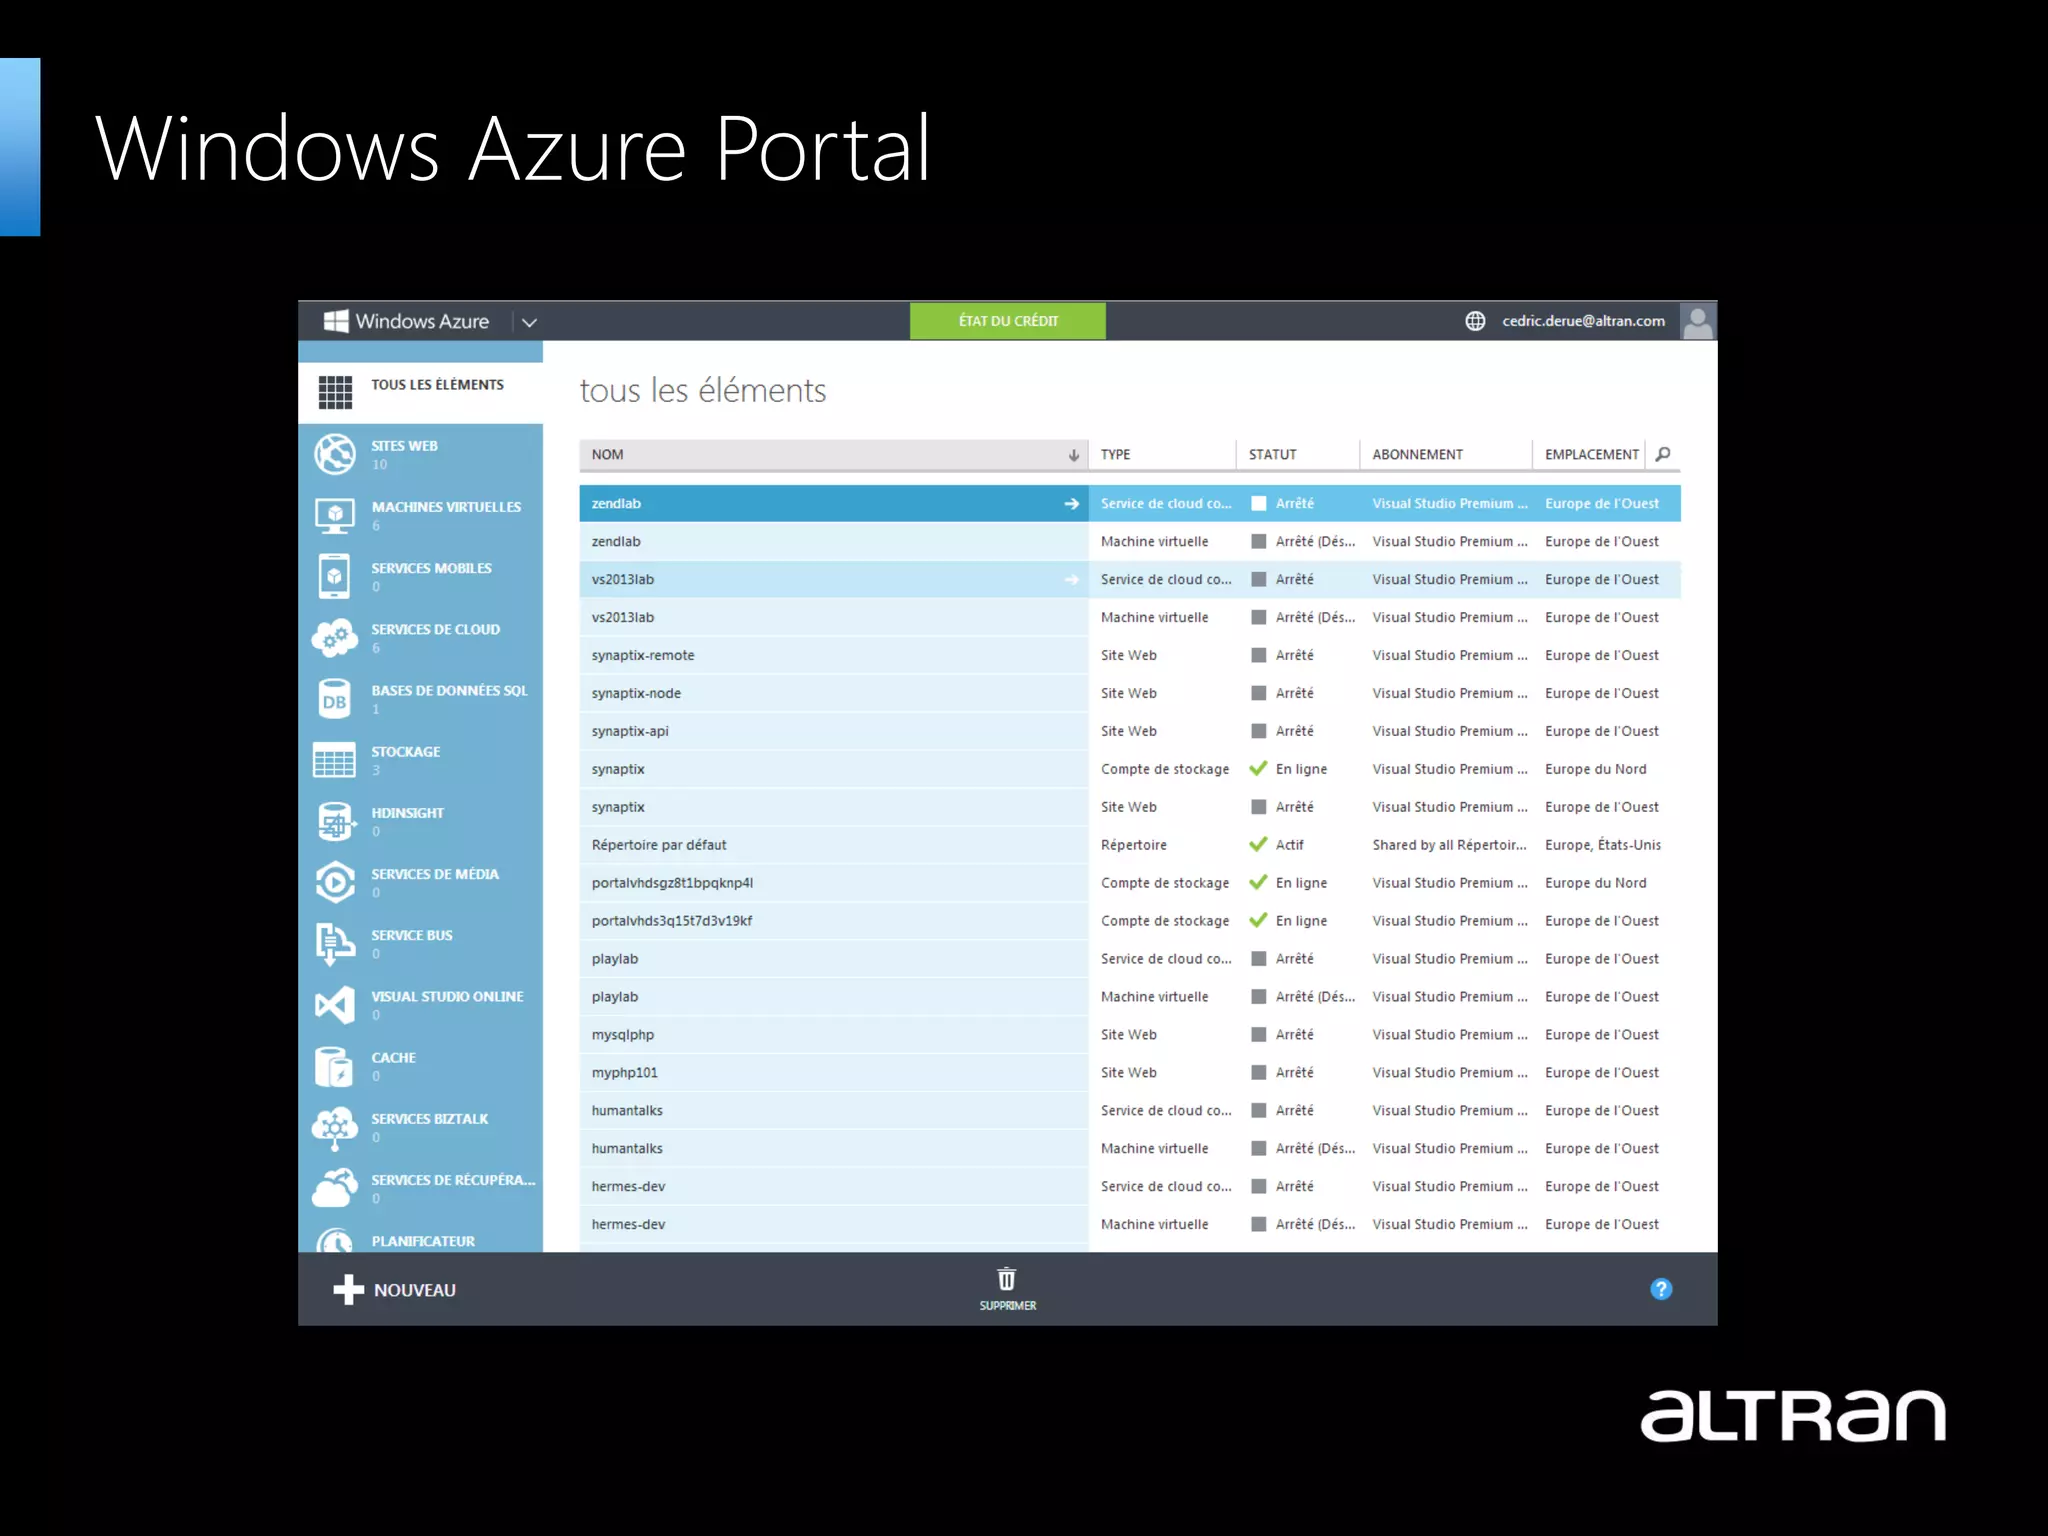Open Sites Web globe icon in sidebar
The image size is (2048, 1536).
[335, 454]
